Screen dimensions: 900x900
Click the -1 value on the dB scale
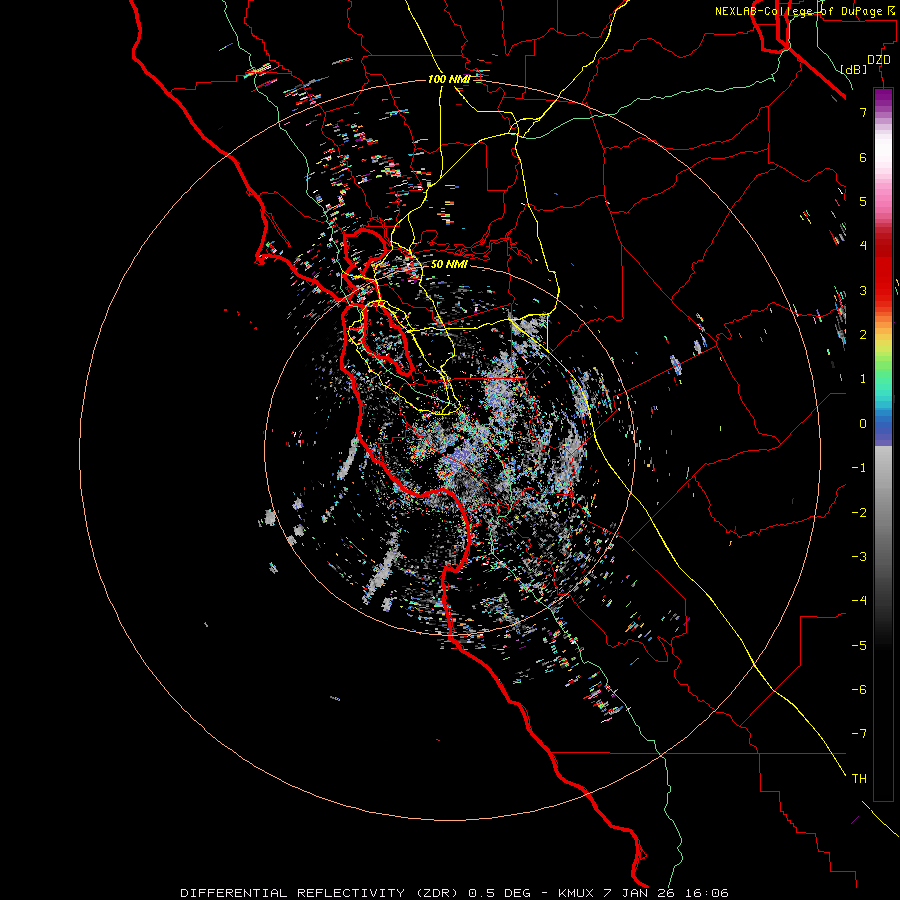859,468
